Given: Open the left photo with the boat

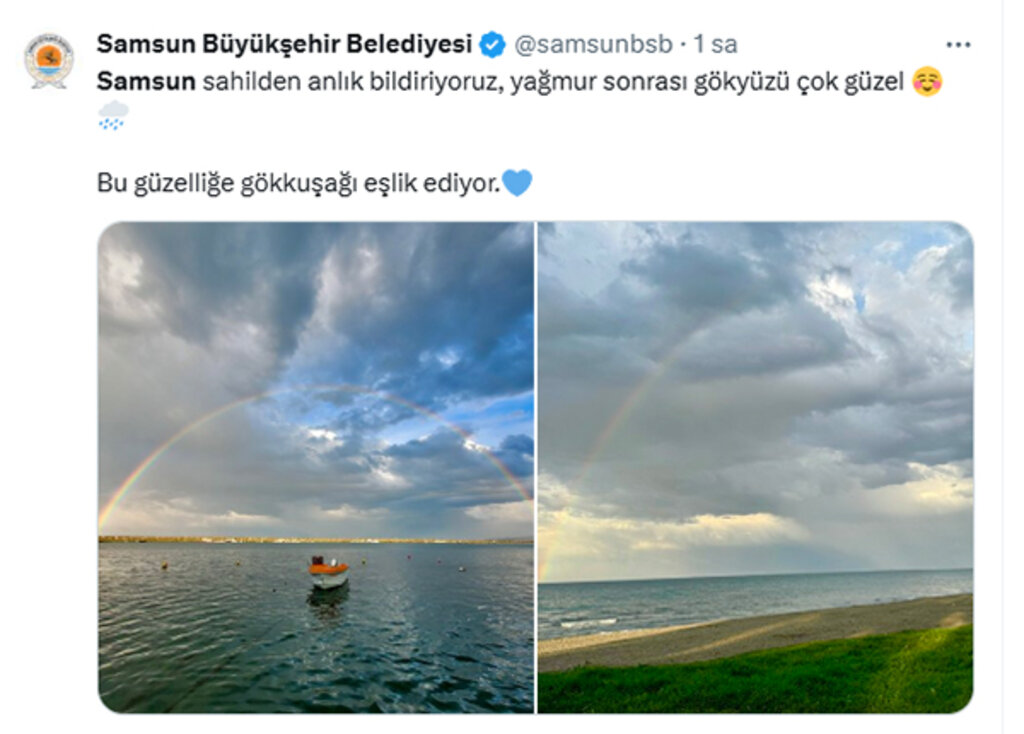Looking at the screenshot, I should (x=316, y=467).
